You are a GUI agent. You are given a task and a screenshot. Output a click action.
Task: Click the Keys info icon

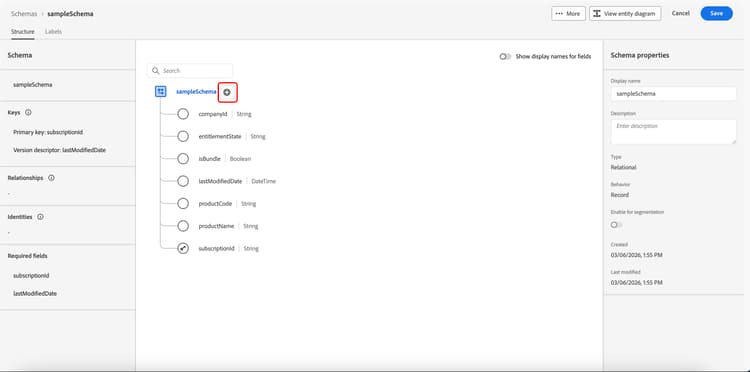point(28,112)
